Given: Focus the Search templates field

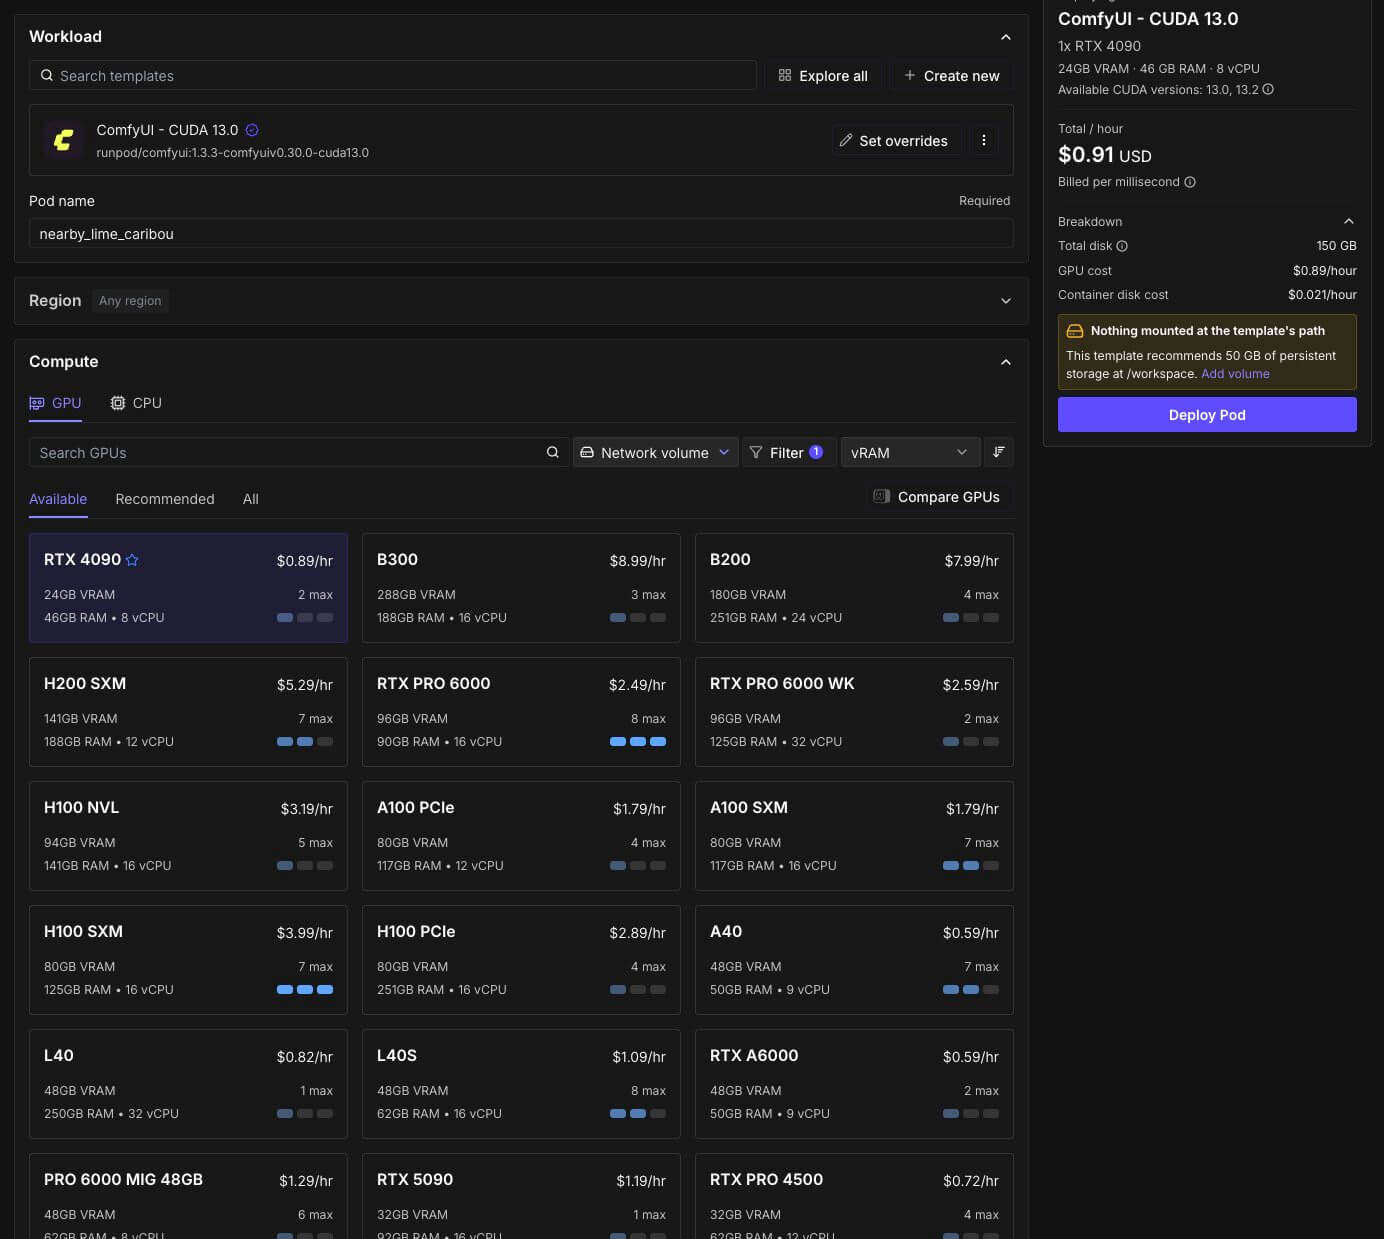Looking at the screenshot, I should pos(392,76).
